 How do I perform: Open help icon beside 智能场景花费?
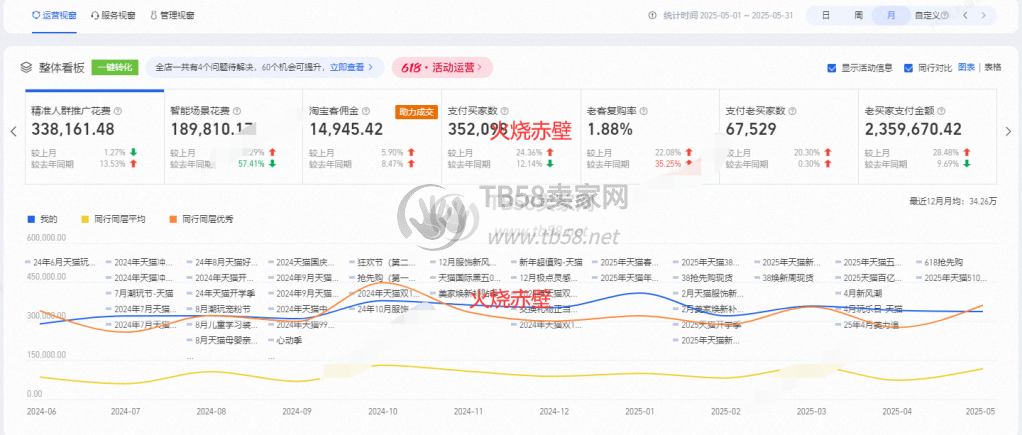(237, 112)
